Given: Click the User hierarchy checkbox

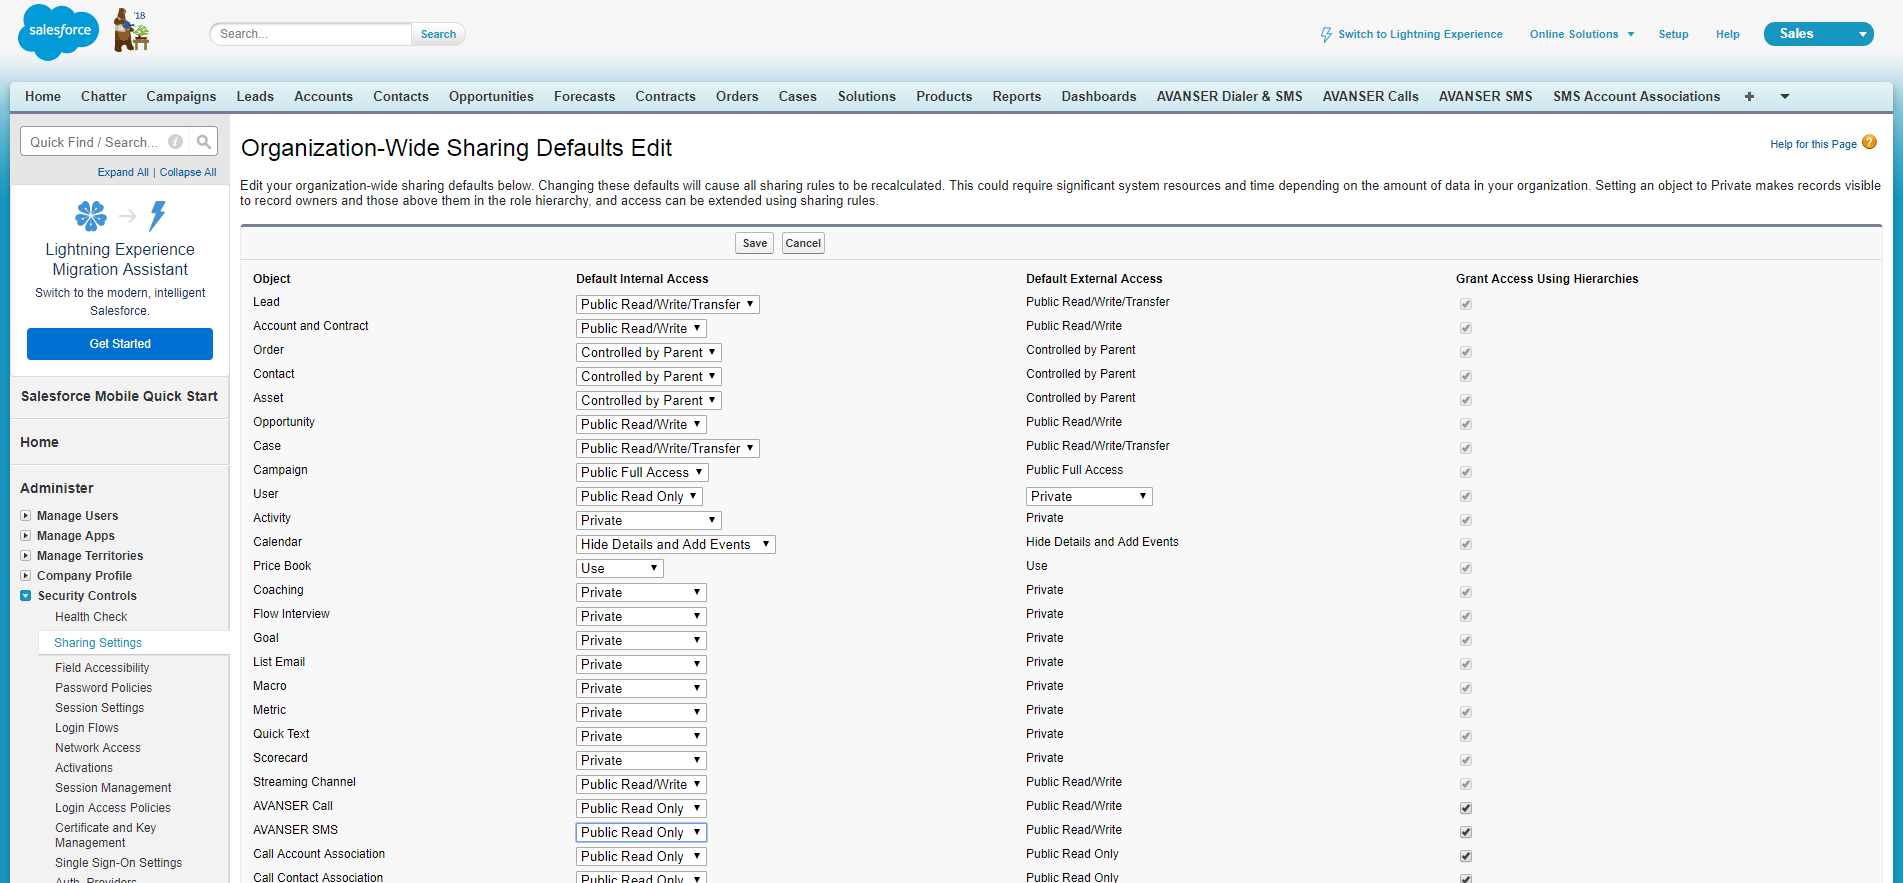Looking at the screenshot, I should tap(1466, 496).
